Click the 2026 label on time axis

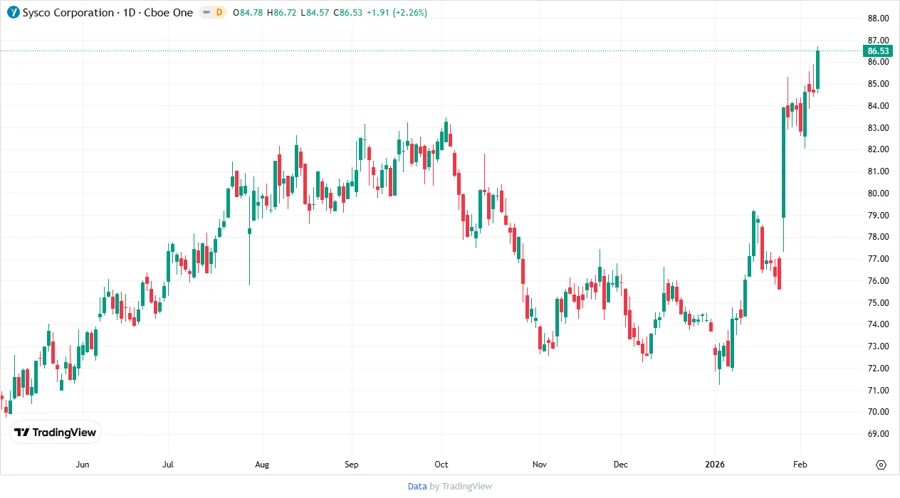715,464
